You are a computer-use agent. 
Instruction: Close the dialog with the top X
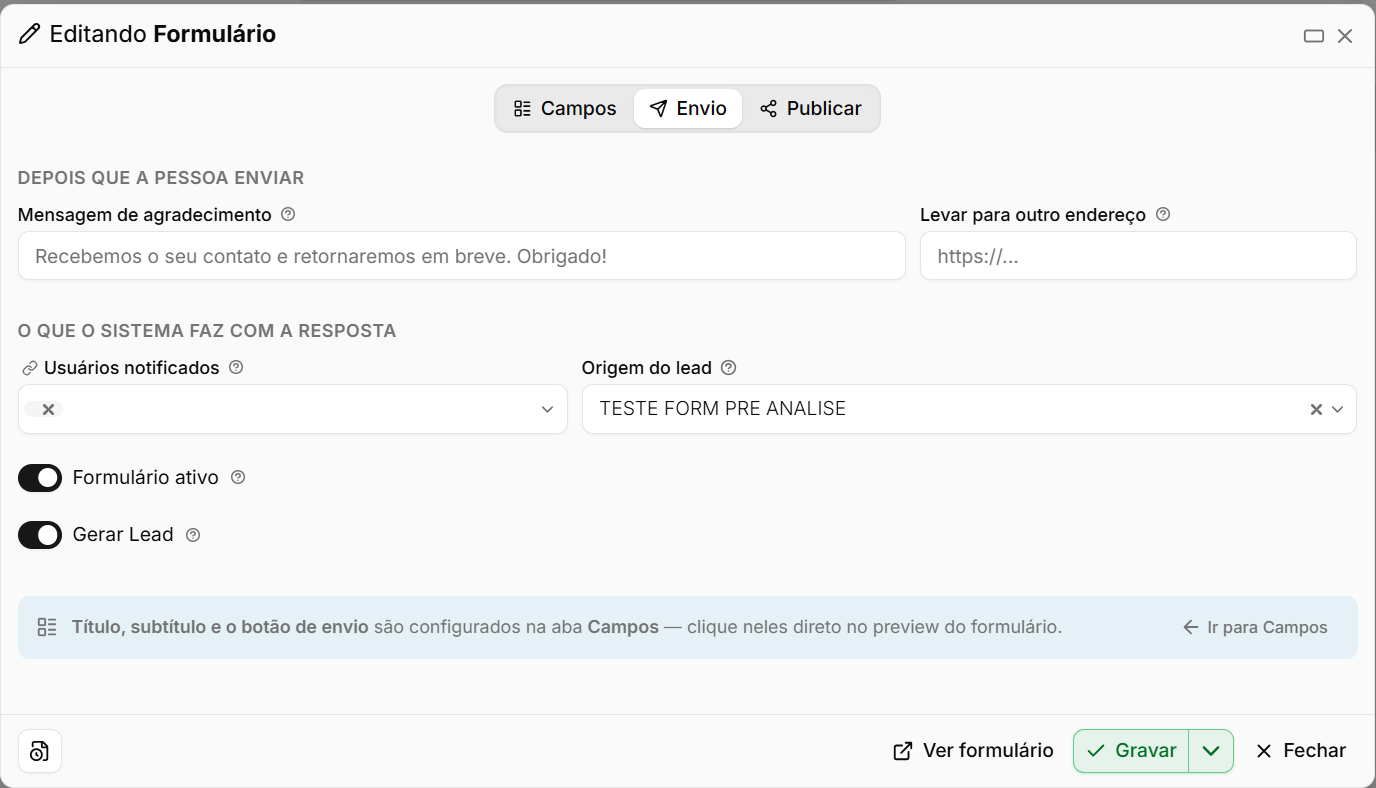[x=1345, y=36]
